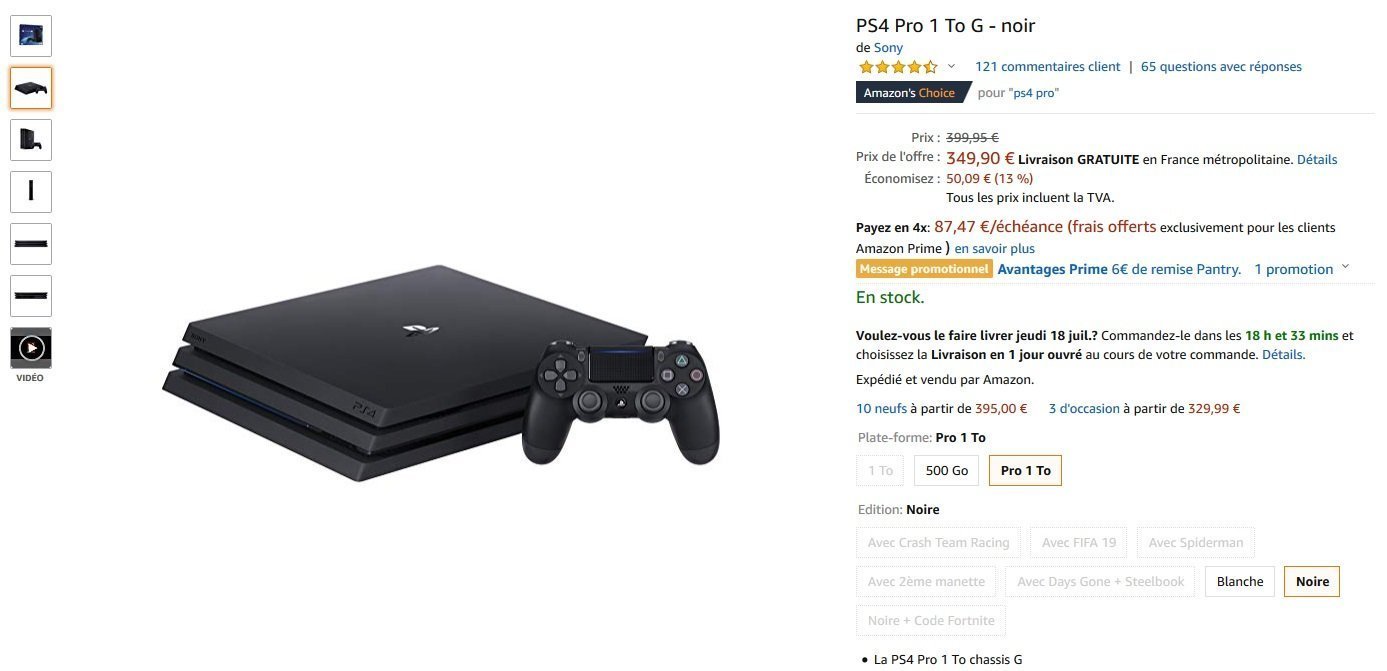This screenshot has width=1387, height=671.
Task: View 121 commentaires client
Action: 1047,67
